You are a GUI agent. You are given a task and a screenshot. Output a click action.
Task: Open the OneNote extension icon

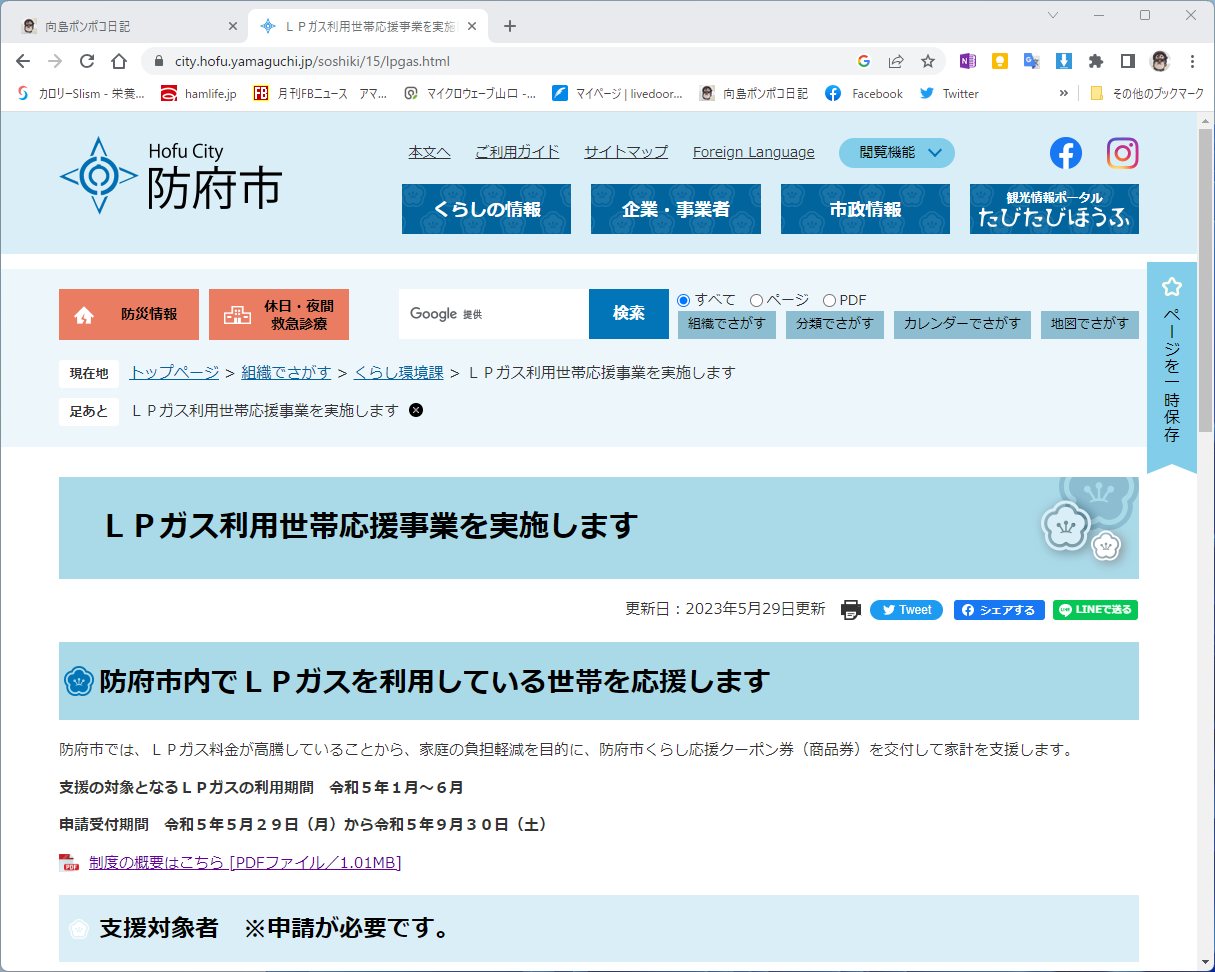pyautogui.click(x=967, y=61)
